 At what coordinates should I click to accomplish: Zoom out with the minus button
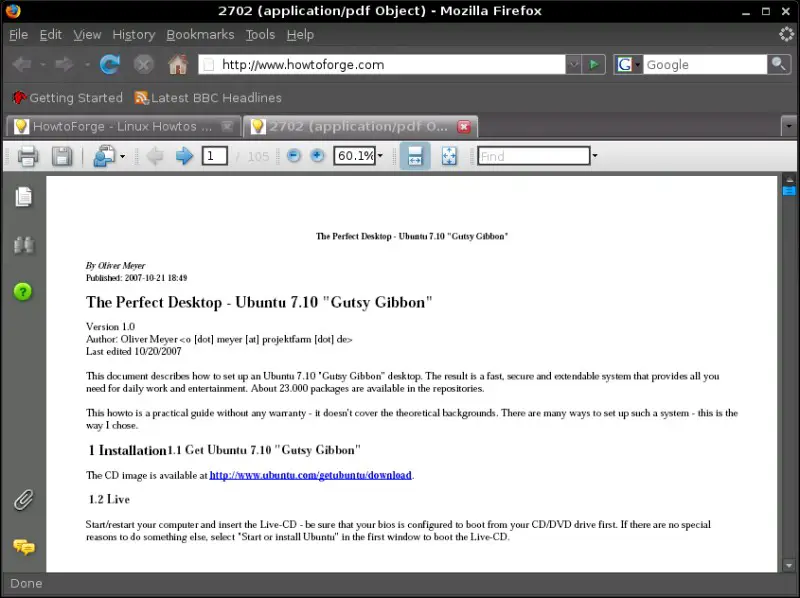[293, 156]
